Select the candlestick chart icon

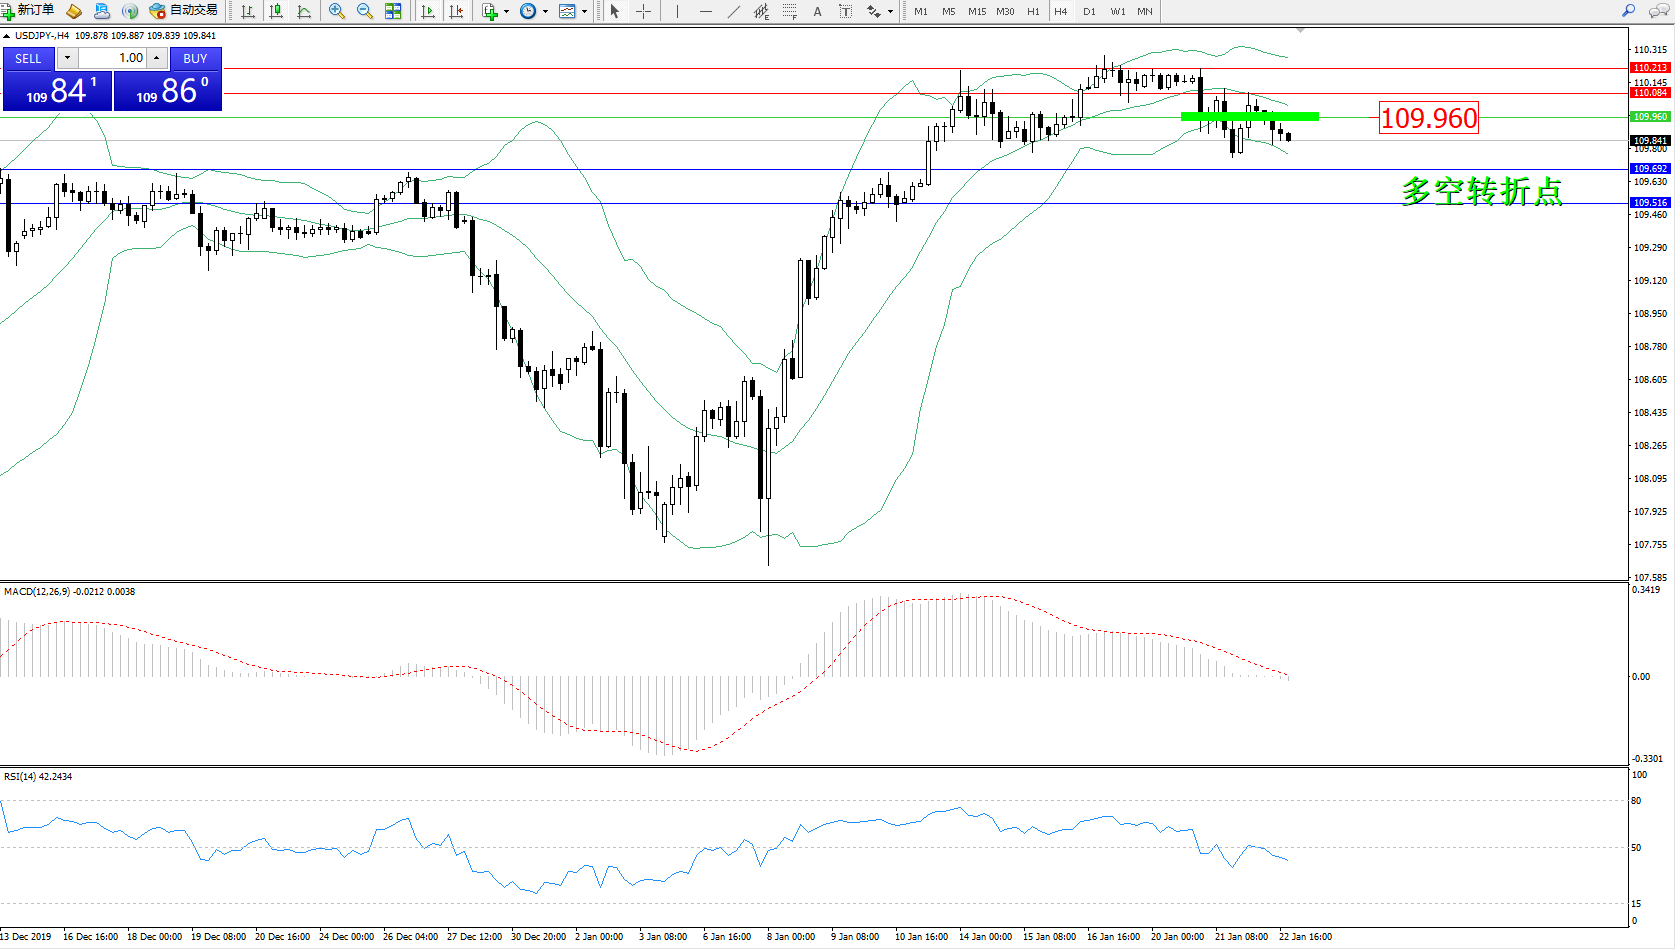coord(276,11)
